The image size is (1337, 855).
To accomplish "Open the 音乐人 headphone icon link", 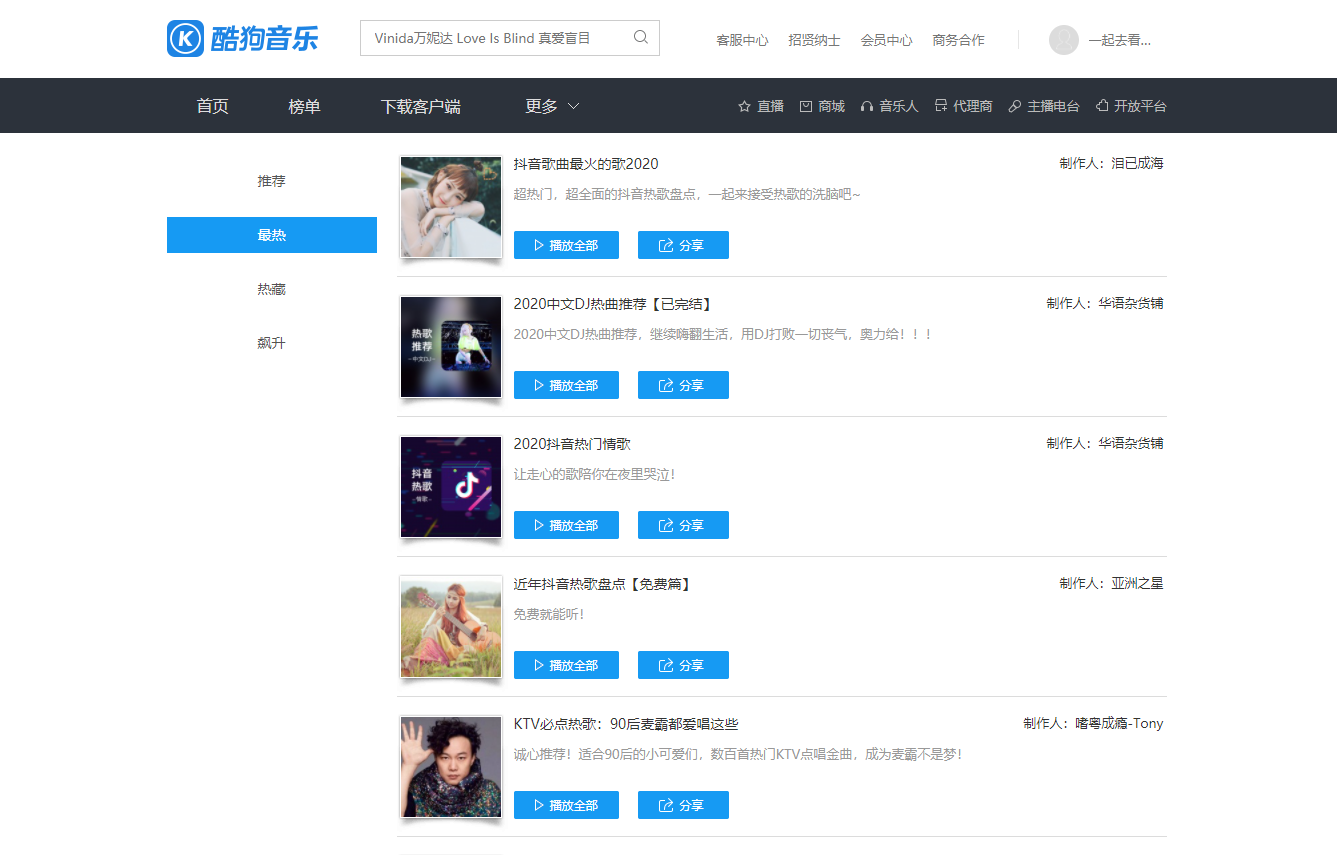I will coord(867,106).
